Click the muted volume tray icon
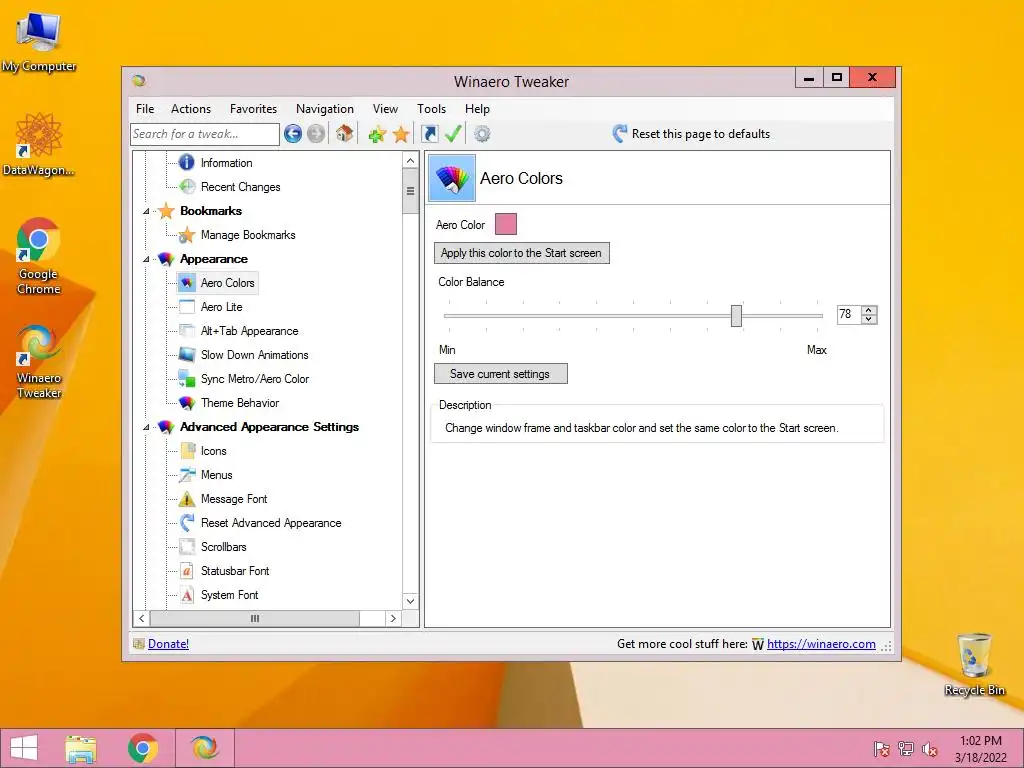The width and height of the screenshot is (1024, 768). click(x=929, y=749)
